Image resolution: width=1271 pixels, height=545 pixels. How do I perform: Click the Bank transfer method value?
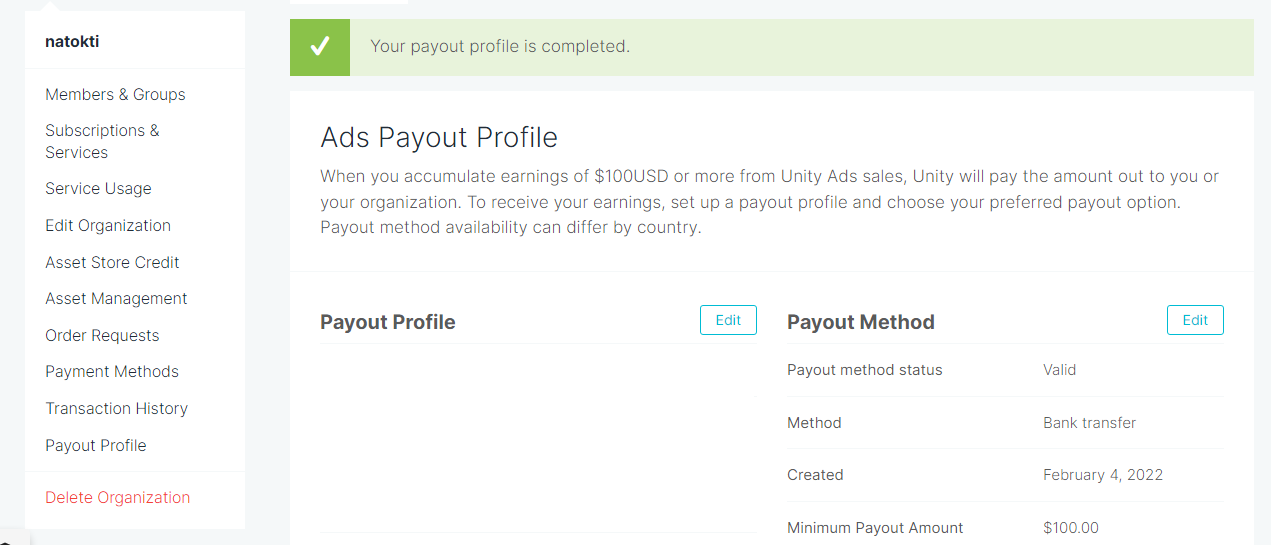pos(1089,423)
